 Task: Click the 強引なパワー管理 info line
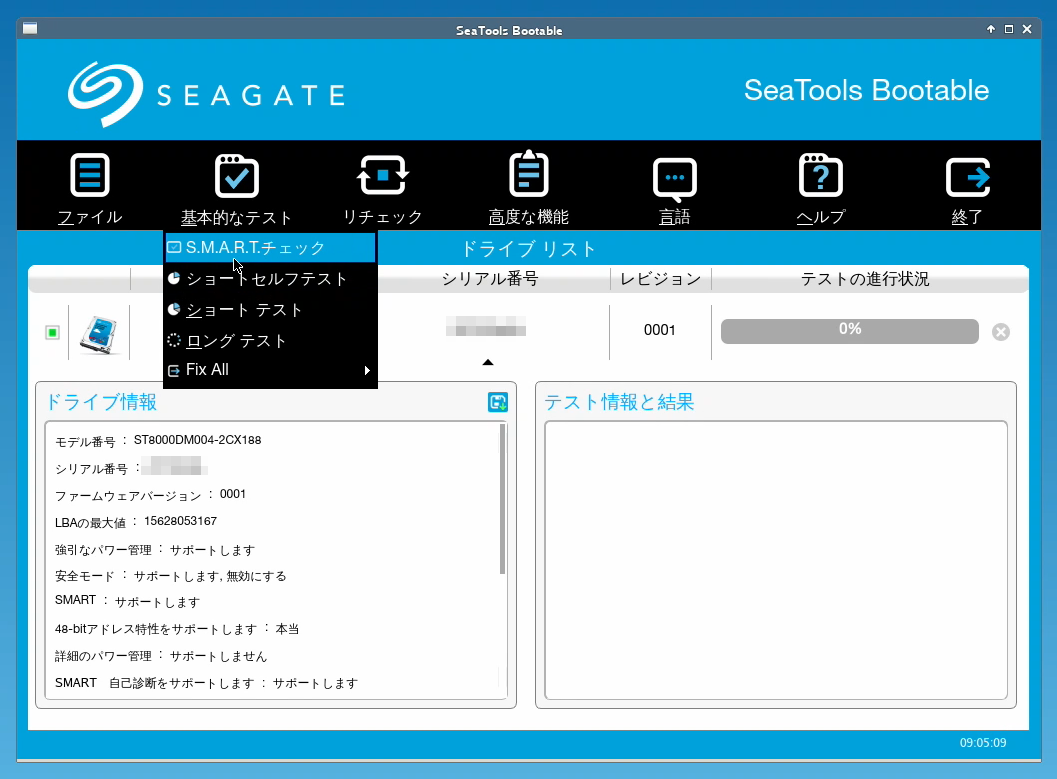(x=155, y=549)
